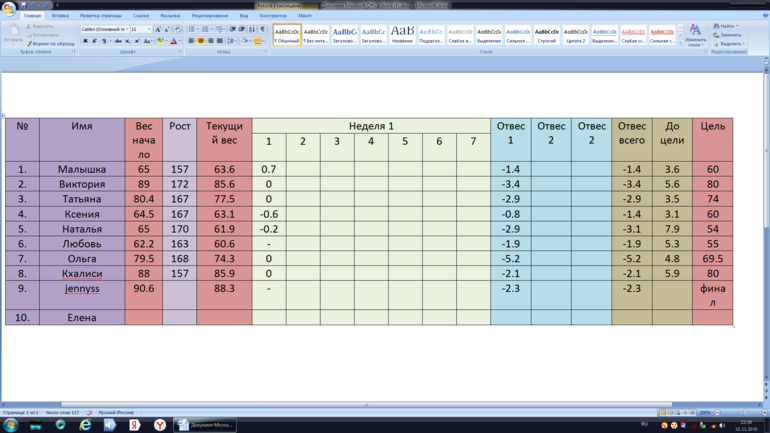Click the text highlight color button

tap(159, 41)
